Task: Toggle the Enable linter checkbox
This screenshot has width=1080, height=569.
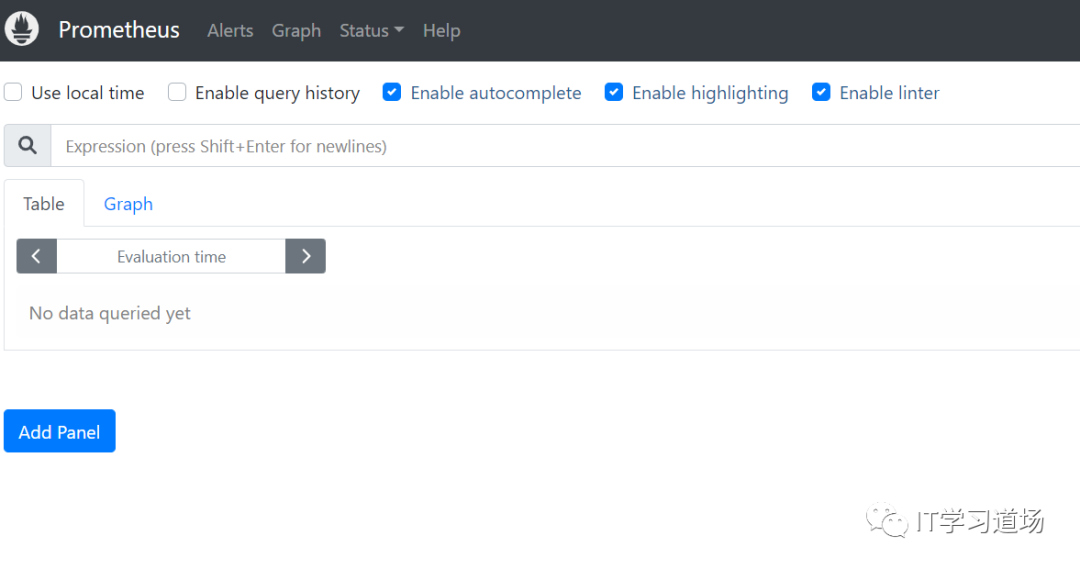Action: [821, 93]
